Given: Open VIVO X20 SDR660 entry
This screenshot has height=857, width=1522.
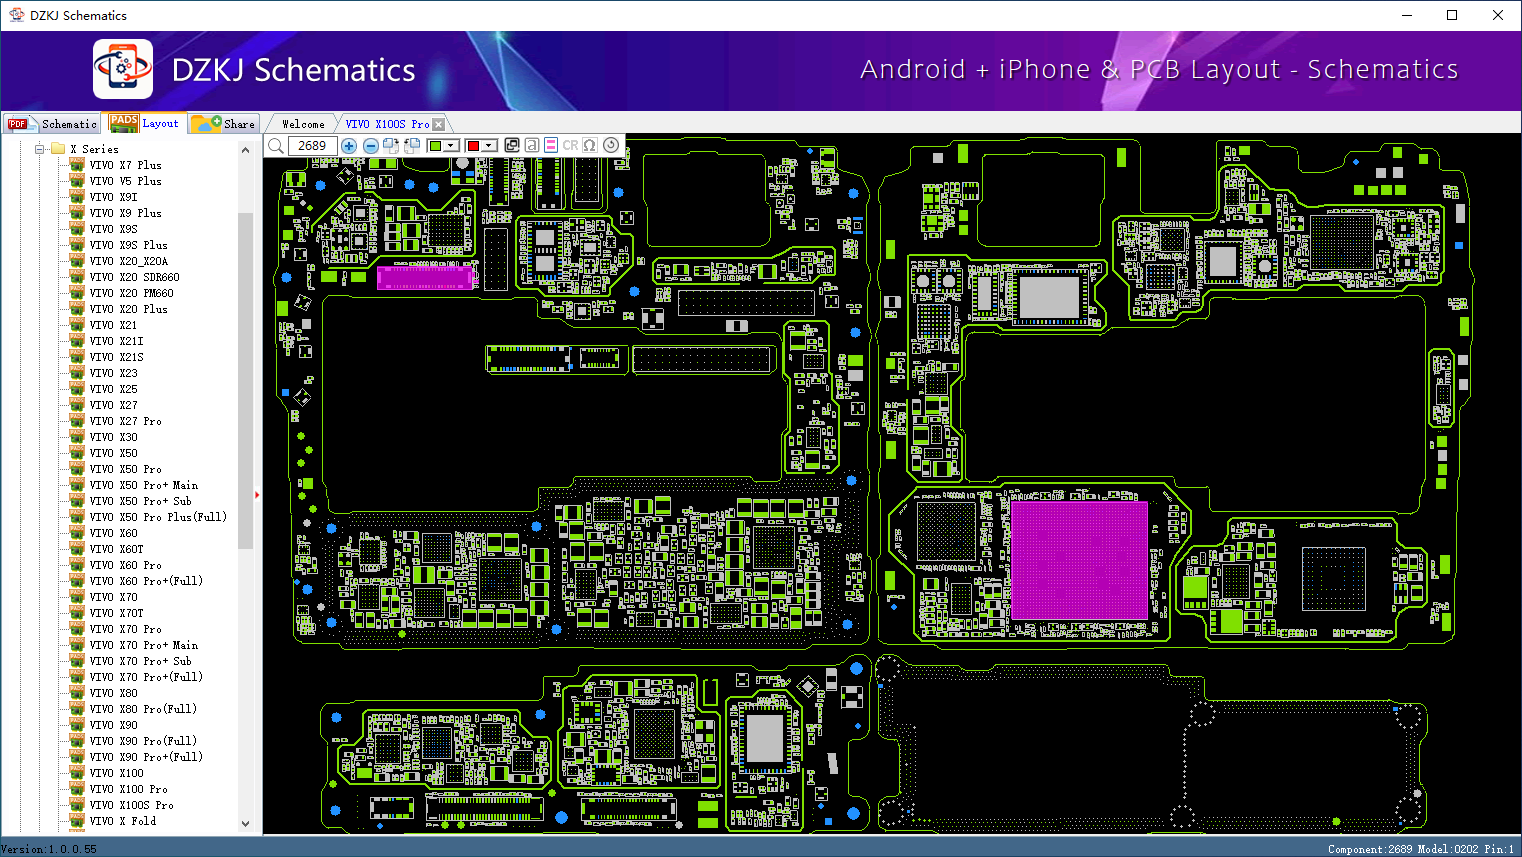Looking at the screenshot, I should (134, 277).
